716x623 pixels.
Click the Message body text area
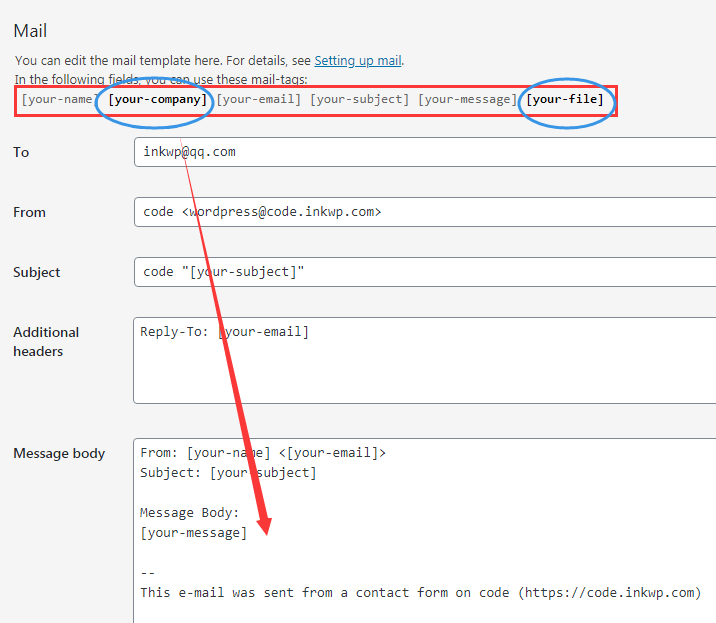click(425, 531)
